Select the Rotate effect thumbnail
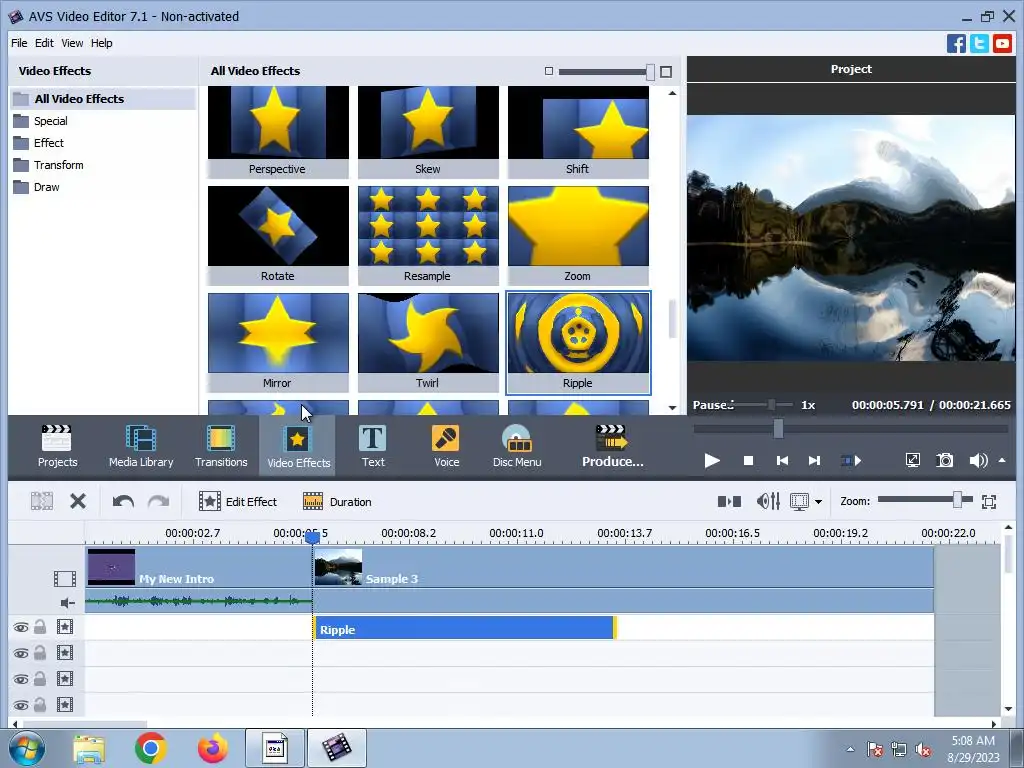This screenshot has width=1024, height=768. pyautogui.click(x=278, y=236)
